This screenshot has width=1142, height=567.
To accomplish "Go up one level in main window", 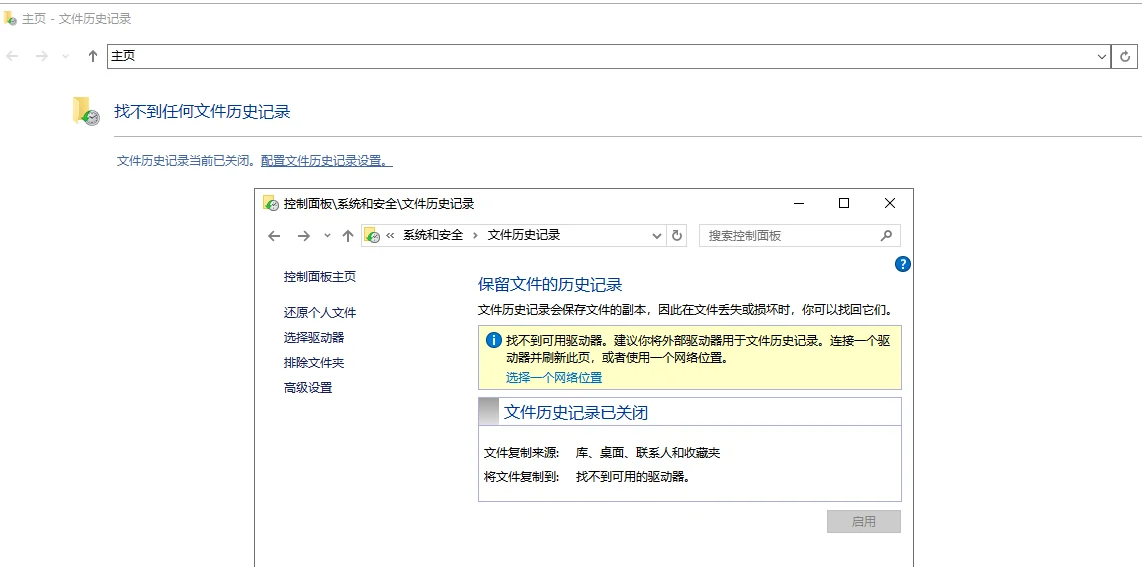I will tap(92, 56).
